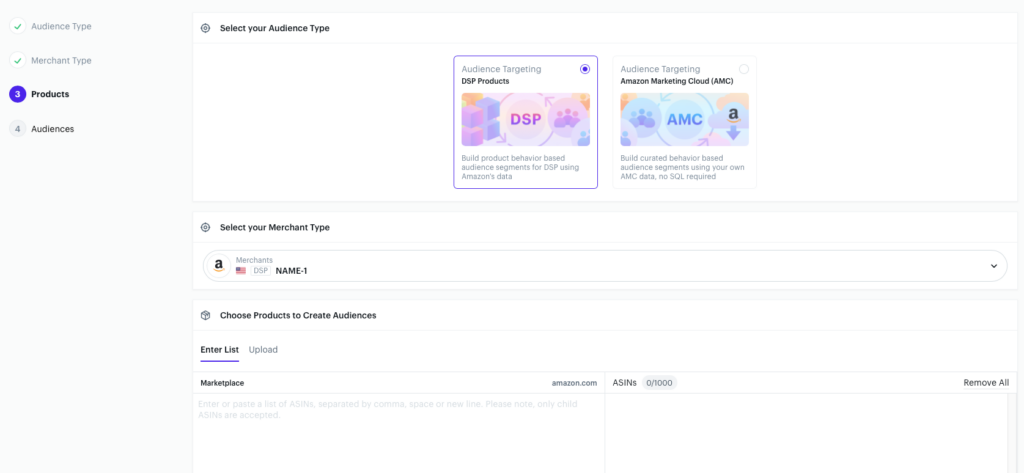Screen dimensions: 1024x473
Task: Switch to the Upload tab
Action: point(263,350)
